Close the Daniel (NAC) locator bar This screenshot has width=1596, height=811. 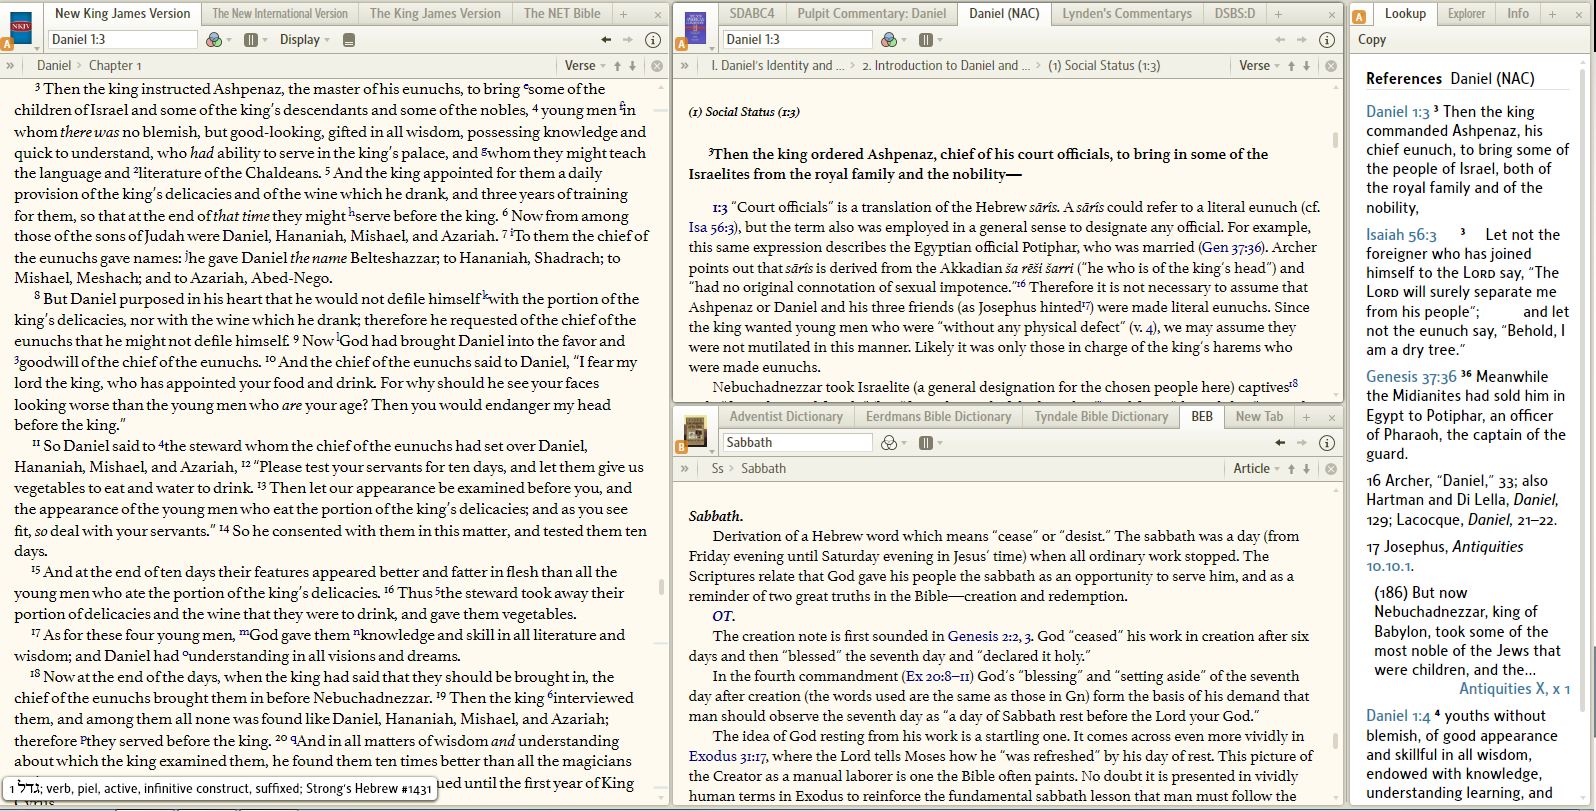(x=1331, y=66)
